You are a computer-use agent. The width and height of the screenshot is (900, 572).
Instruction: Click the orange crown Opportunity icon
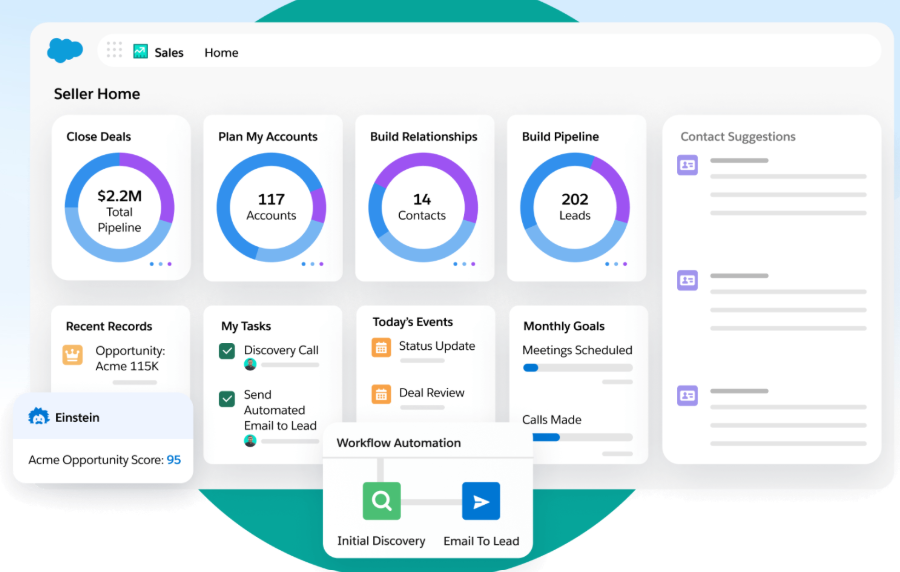[x=73, y=355]
